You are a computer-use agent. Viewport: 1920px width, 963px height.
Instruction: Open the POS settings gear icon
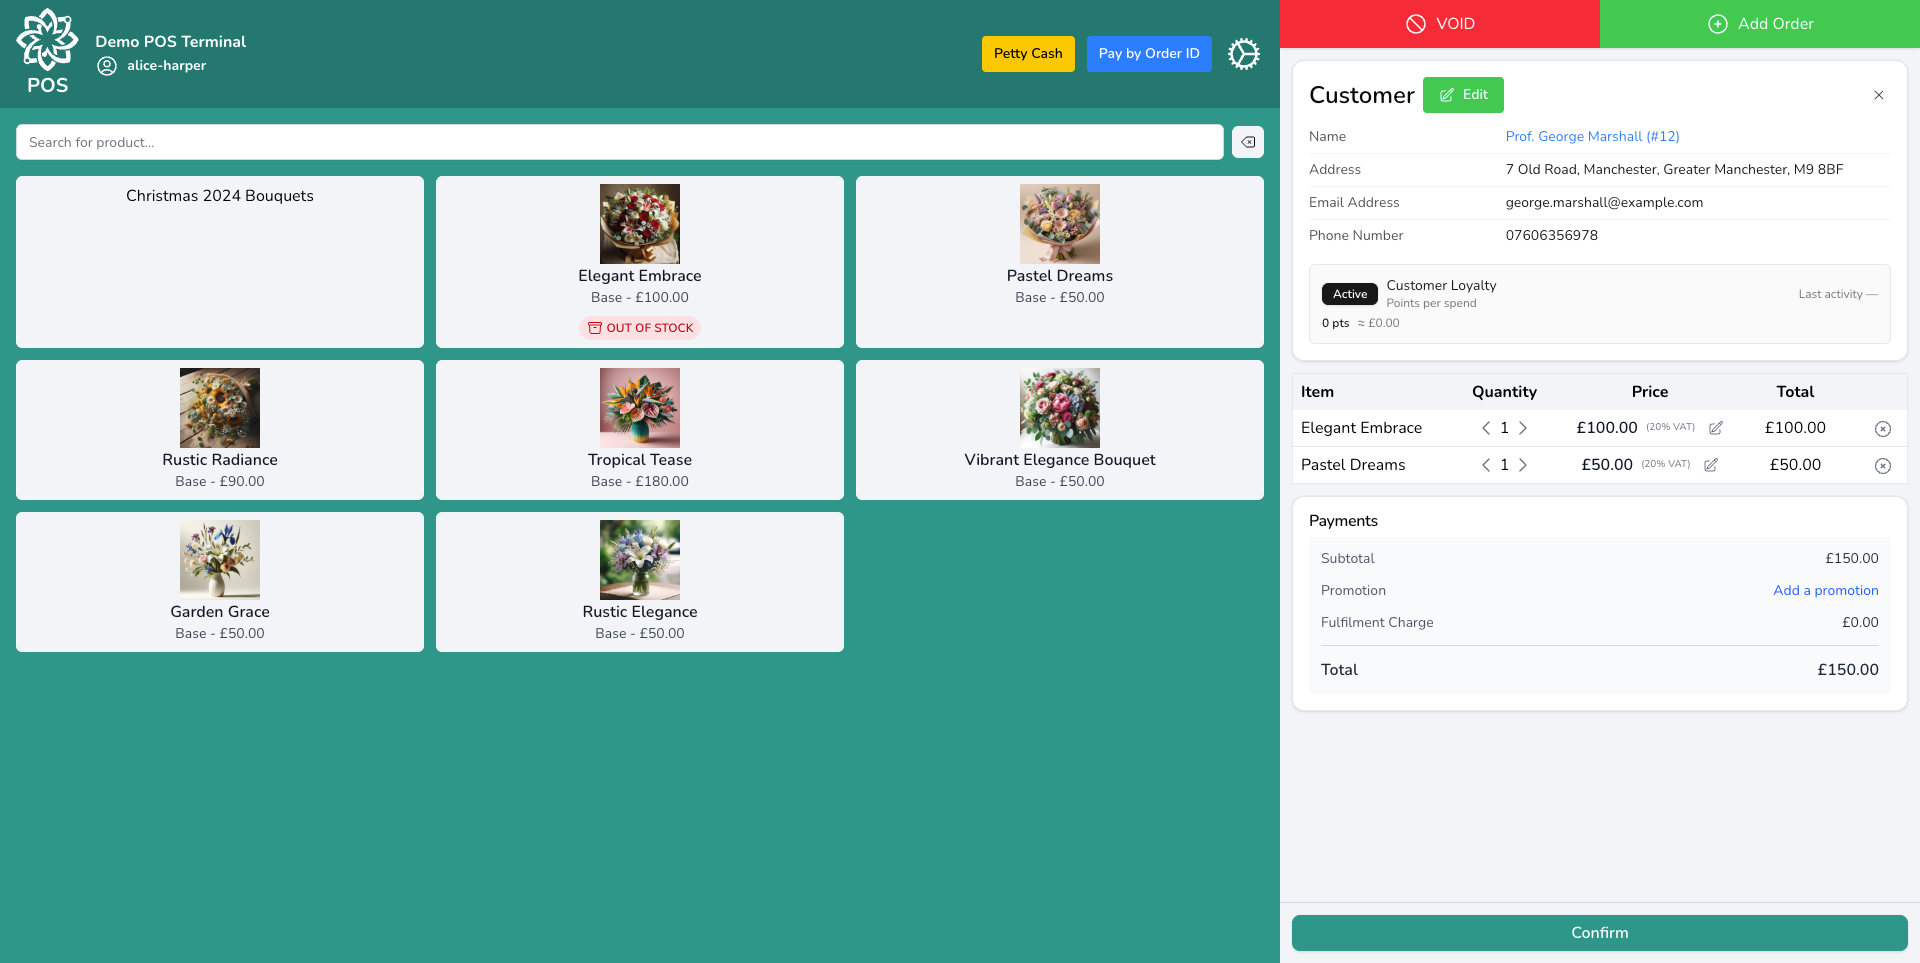click(1243, 54)
